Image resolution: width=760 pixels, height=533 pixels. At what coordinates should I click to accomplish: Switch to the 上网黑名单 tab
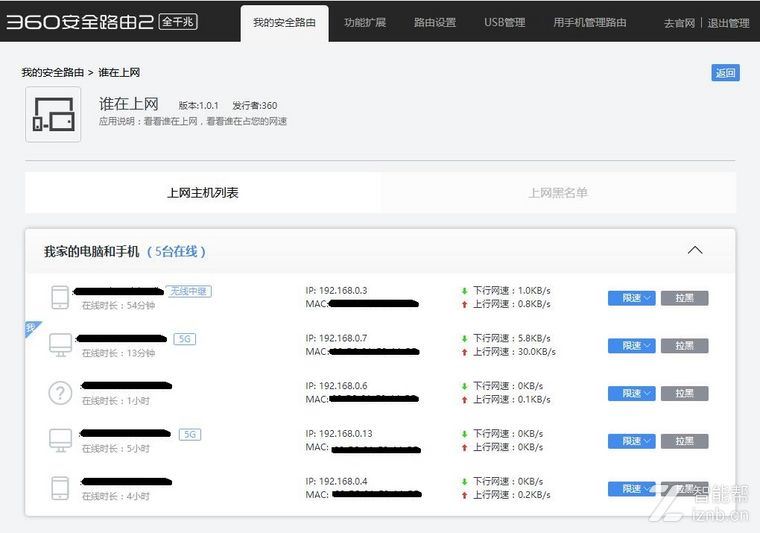pyautogui.click(x=558, y=193)
